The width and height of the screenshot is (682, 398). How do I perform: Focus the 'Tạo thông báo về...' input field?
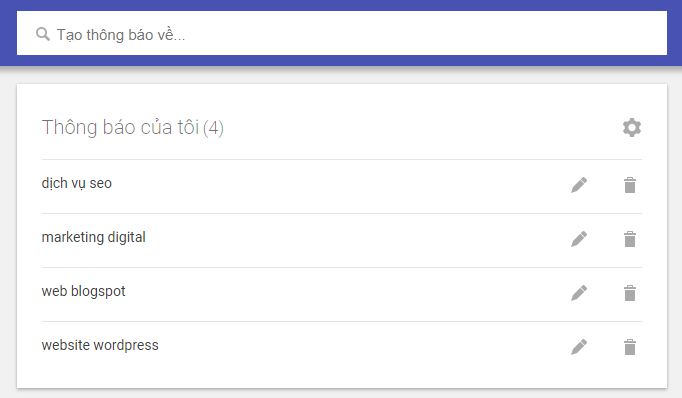[341, 33]
